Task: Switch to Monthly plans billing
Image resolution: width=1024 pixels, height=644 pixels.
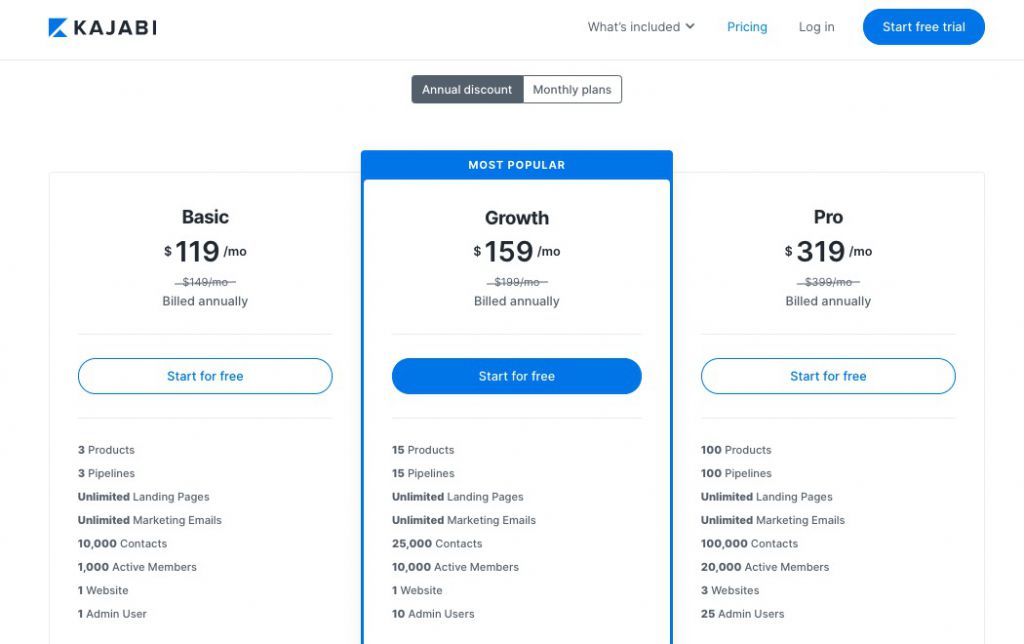Action: 572,89
